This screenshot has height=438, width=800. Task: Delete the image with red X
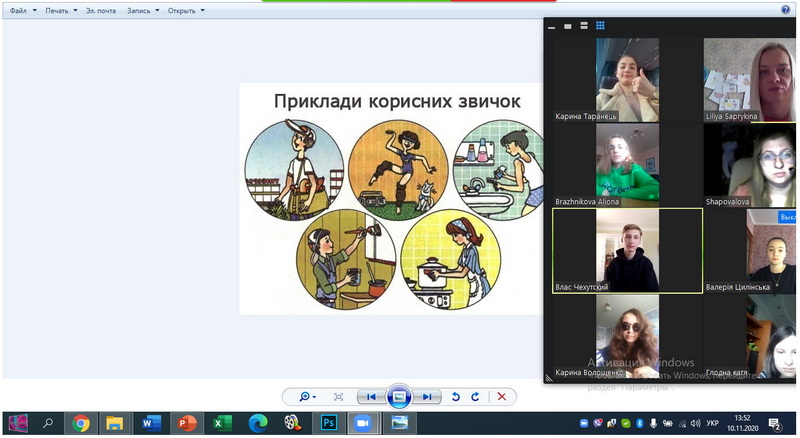click(x=502, y=397)
